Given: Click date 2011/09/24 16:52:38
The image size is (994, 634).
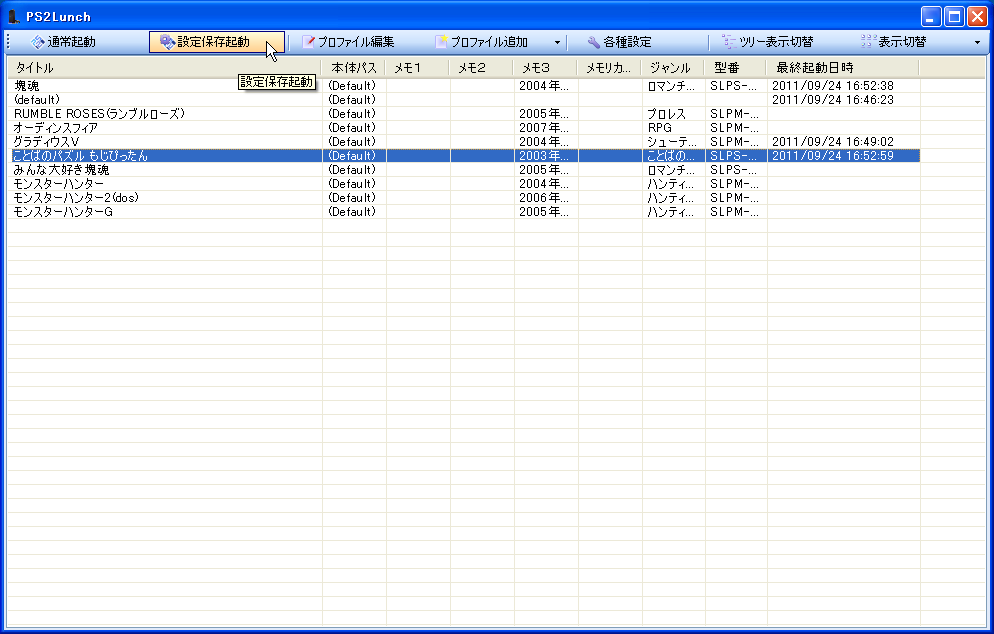Looking at the screenshot, I should pos(832,86).
